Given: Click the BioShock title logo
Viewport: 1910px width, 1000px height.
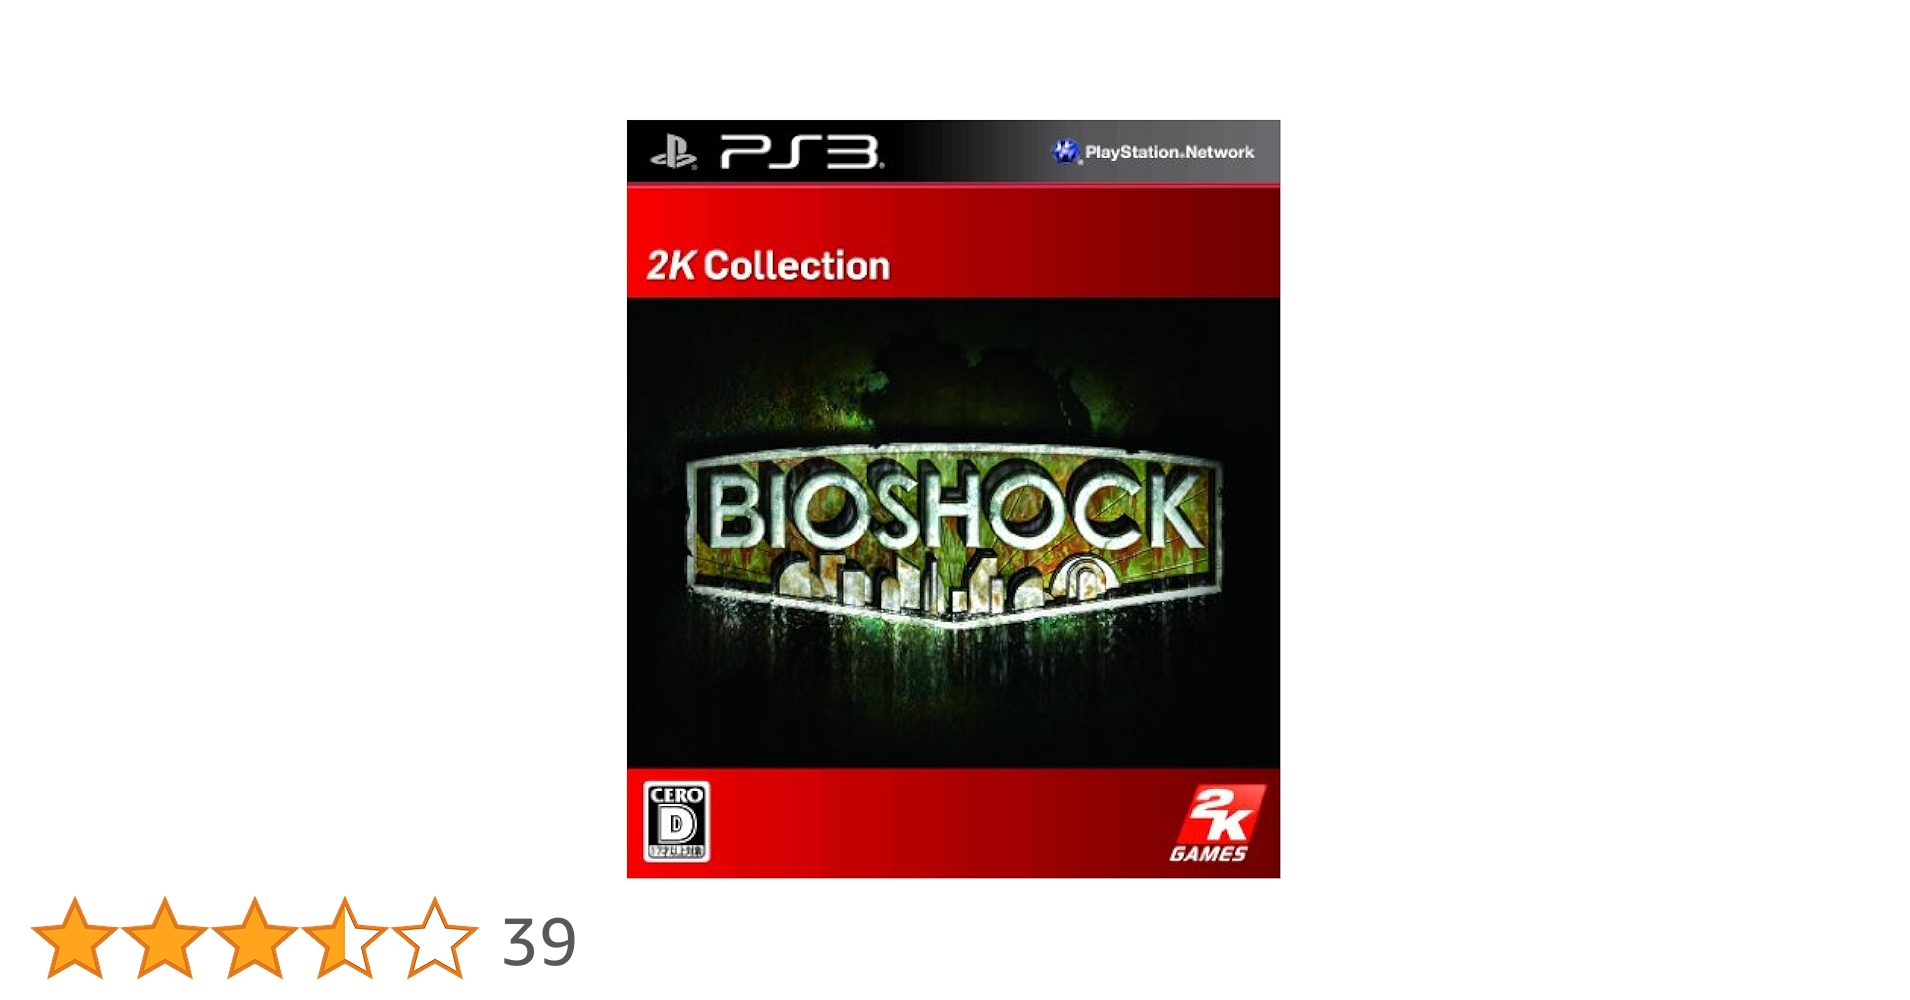Looking at the screenshot, I should point(953,531).
